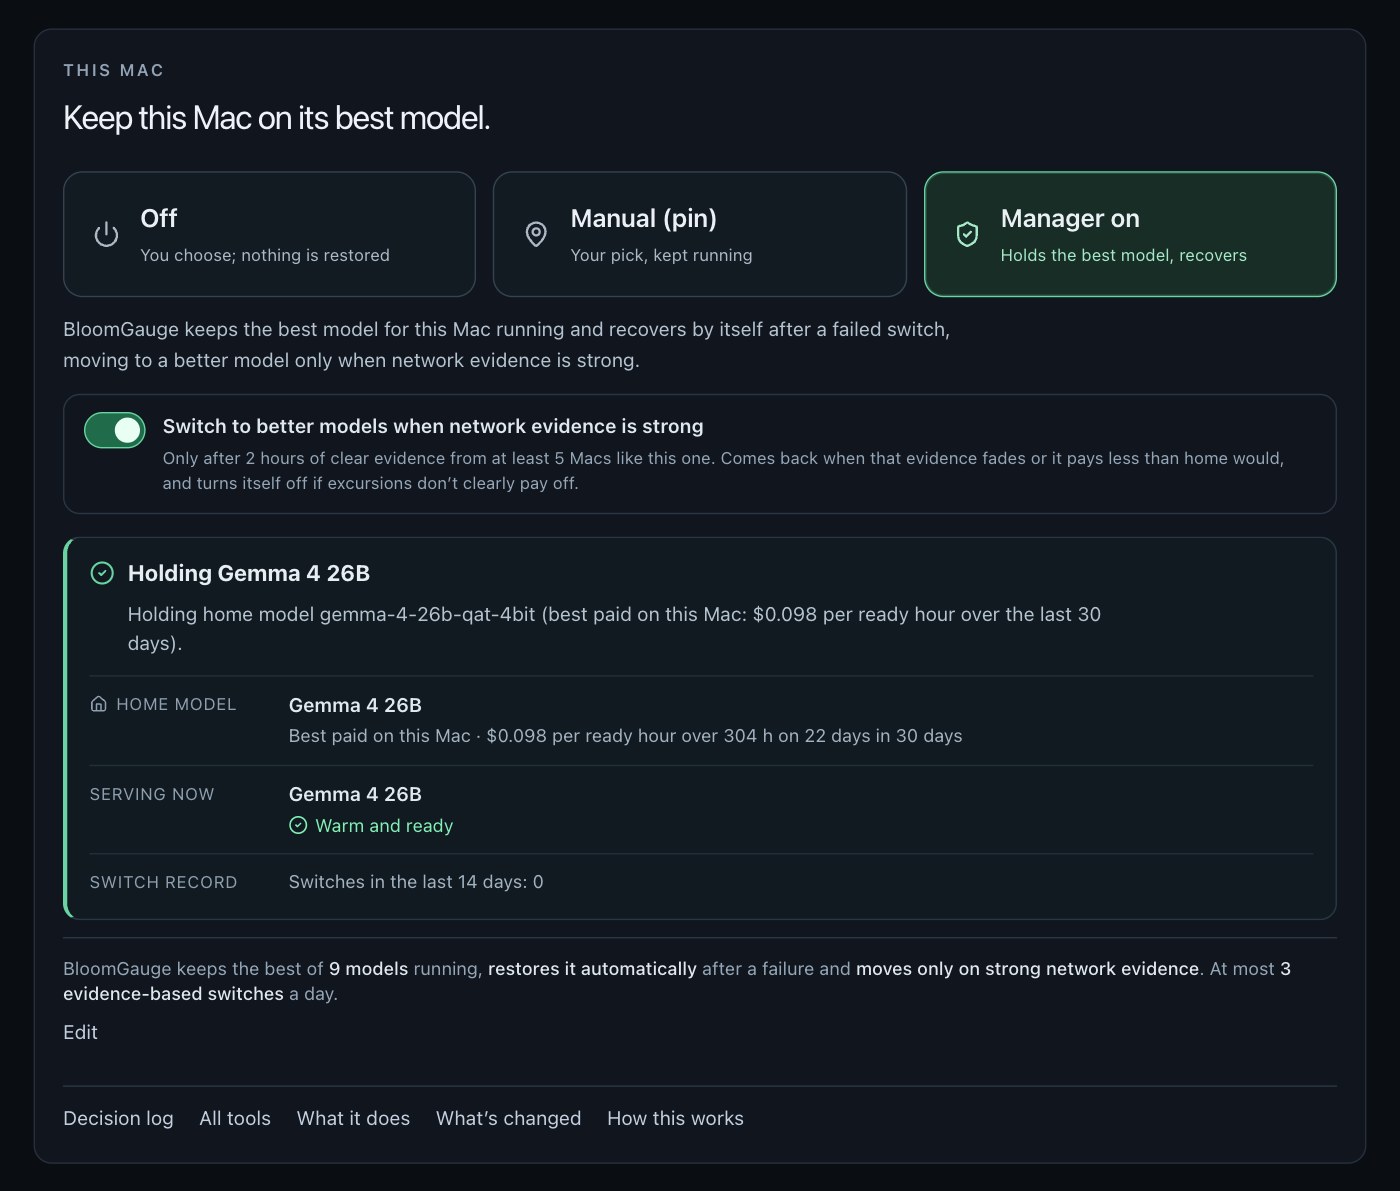The width and height of the screenshot is (1400, 1191).
Task: Click the Gemma 4 26B serving now name
Action: click(355, 794)
